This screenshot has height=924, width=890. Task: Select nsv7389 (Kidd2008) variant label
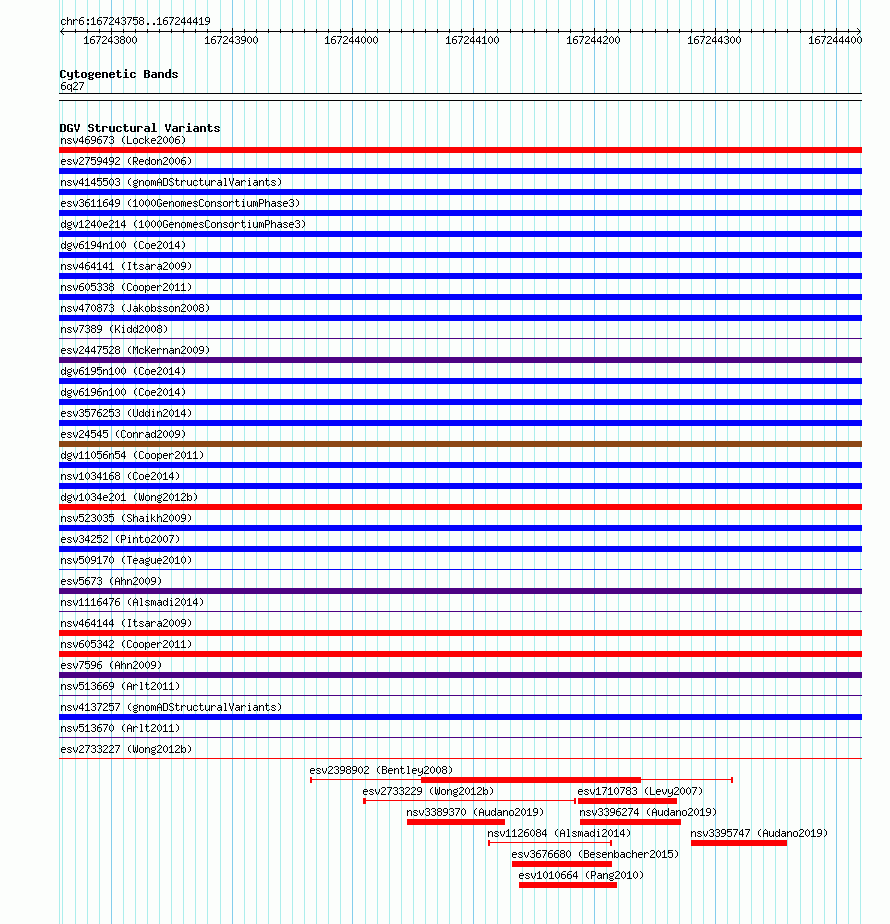(114, 329)
